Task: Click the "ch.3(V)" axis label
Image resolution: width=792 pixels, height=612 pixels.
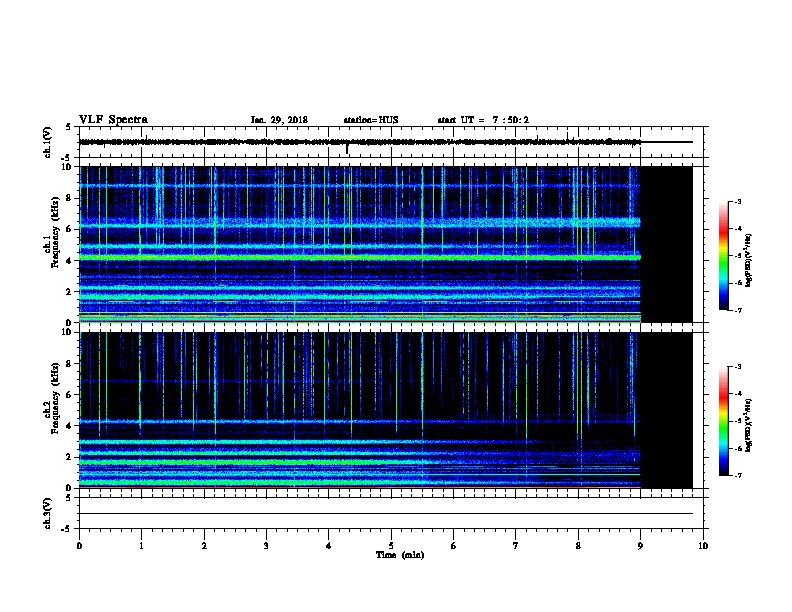Action: tap(47, 513)
